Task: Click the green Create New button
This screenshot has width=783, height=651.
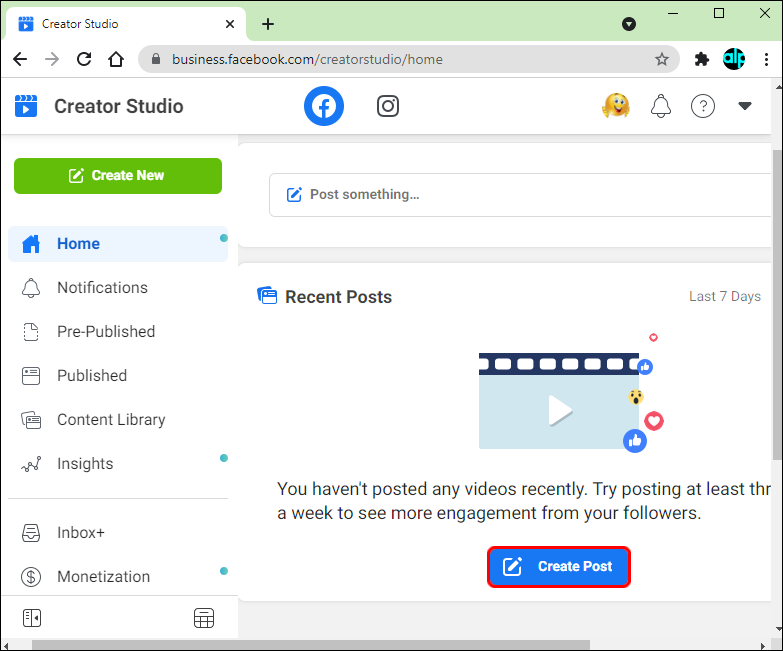Action: click(x=118, y=176)
